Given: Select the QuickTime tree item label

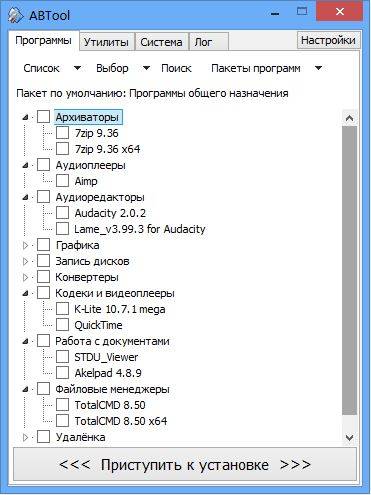Looking at the screenshot, I should [x=98, y=325].
